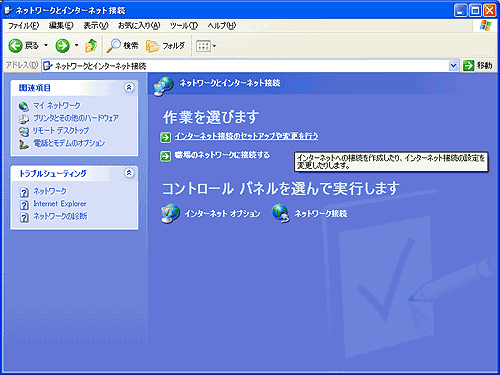Image resolution: width=500 pixels, height=375 pixels.
Task: Open the 編集(E) menu
Action: (x=61, y=26)
